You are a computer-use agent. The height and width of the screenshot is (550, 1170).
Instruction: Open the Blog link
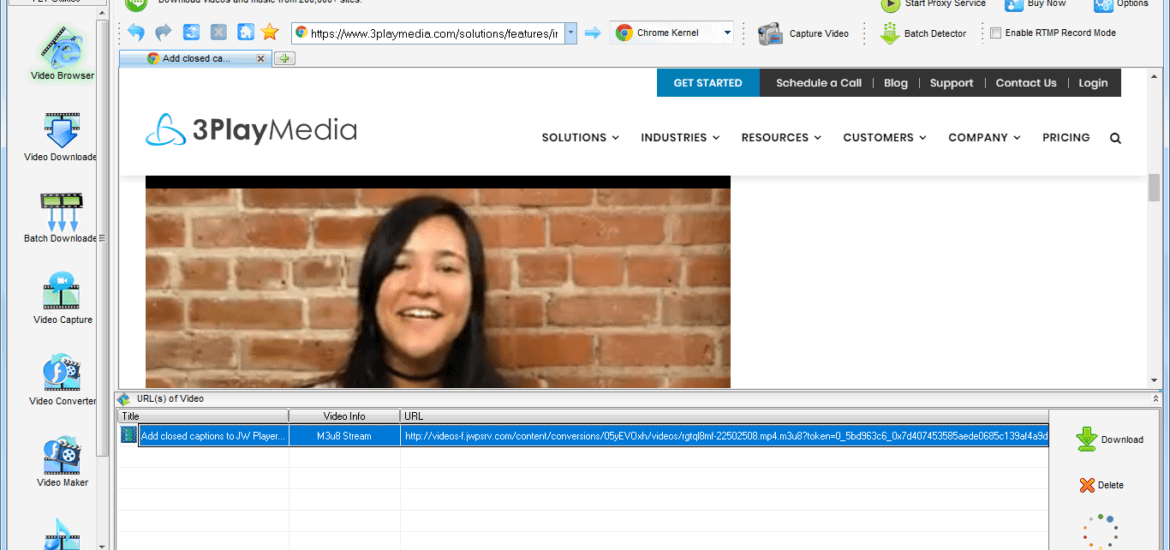[x=895, y=83]
